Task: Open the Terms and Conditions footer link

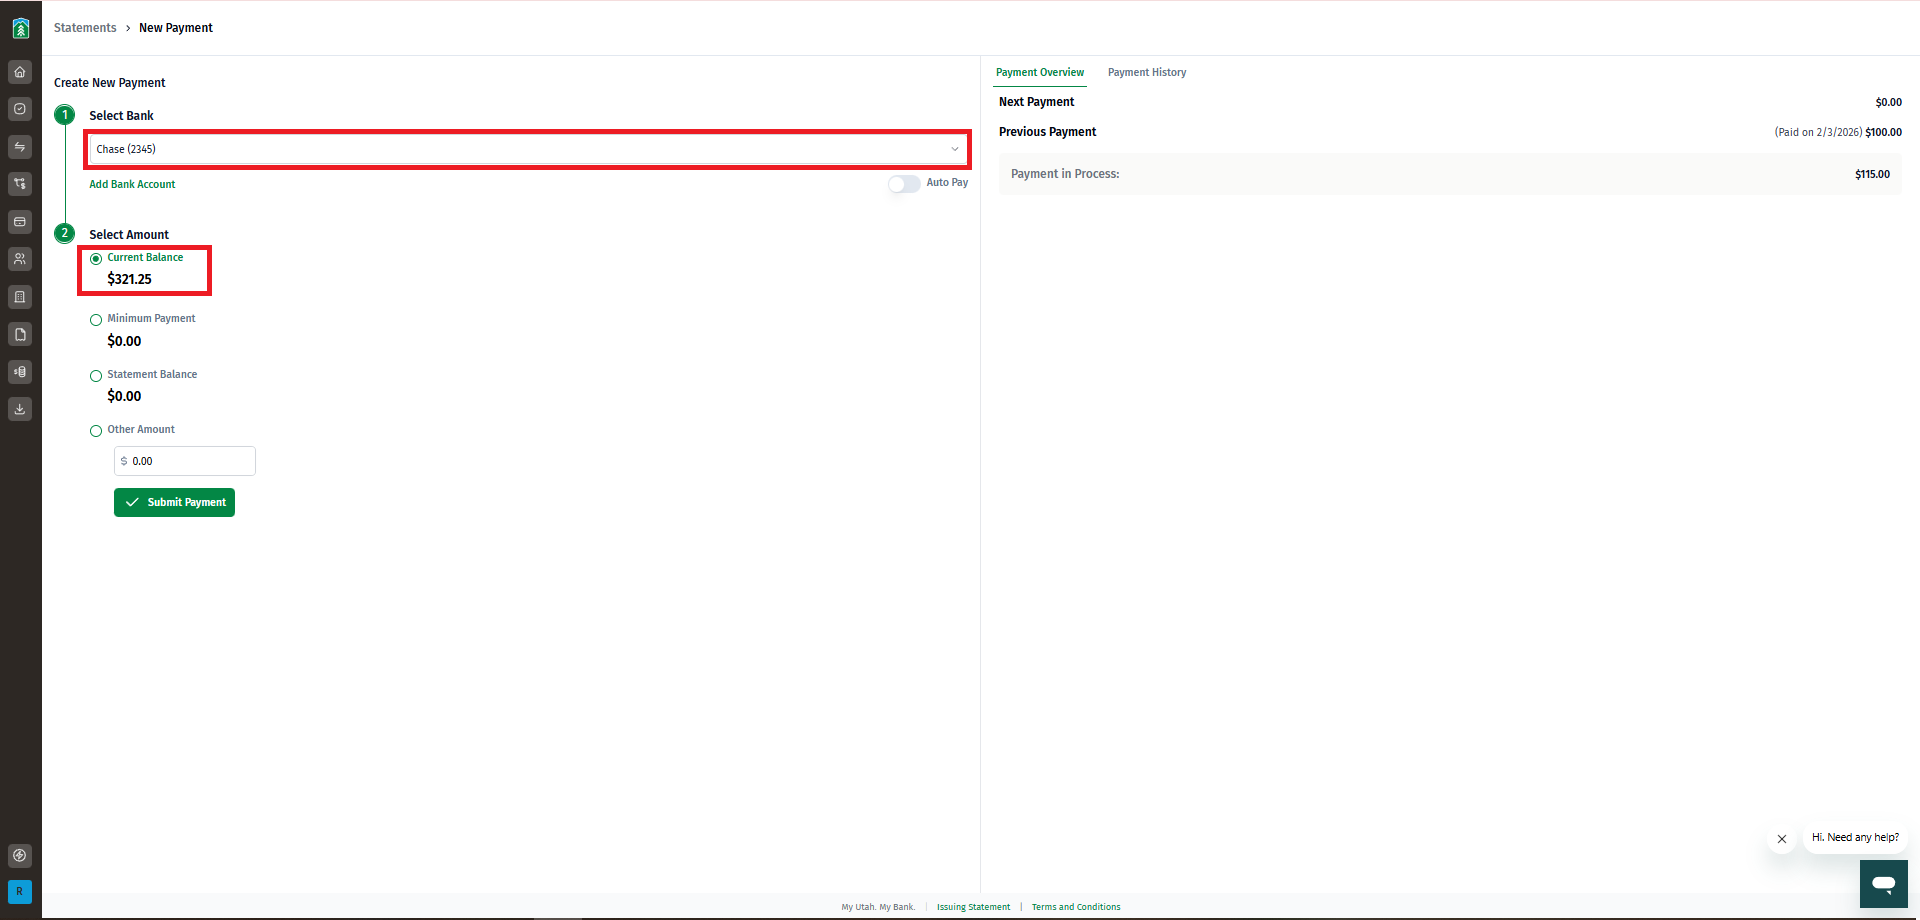Action: pyautogui.click(x=1076, y=907)
